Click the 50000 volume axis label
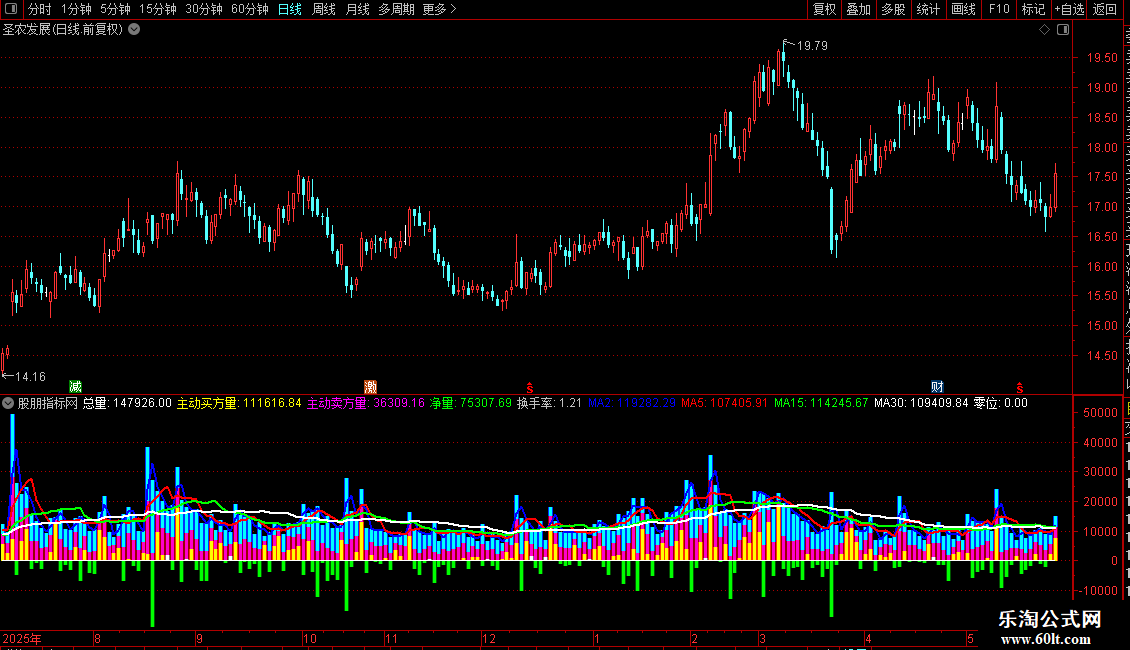The image size is (1130, 650). point(1100,413)
